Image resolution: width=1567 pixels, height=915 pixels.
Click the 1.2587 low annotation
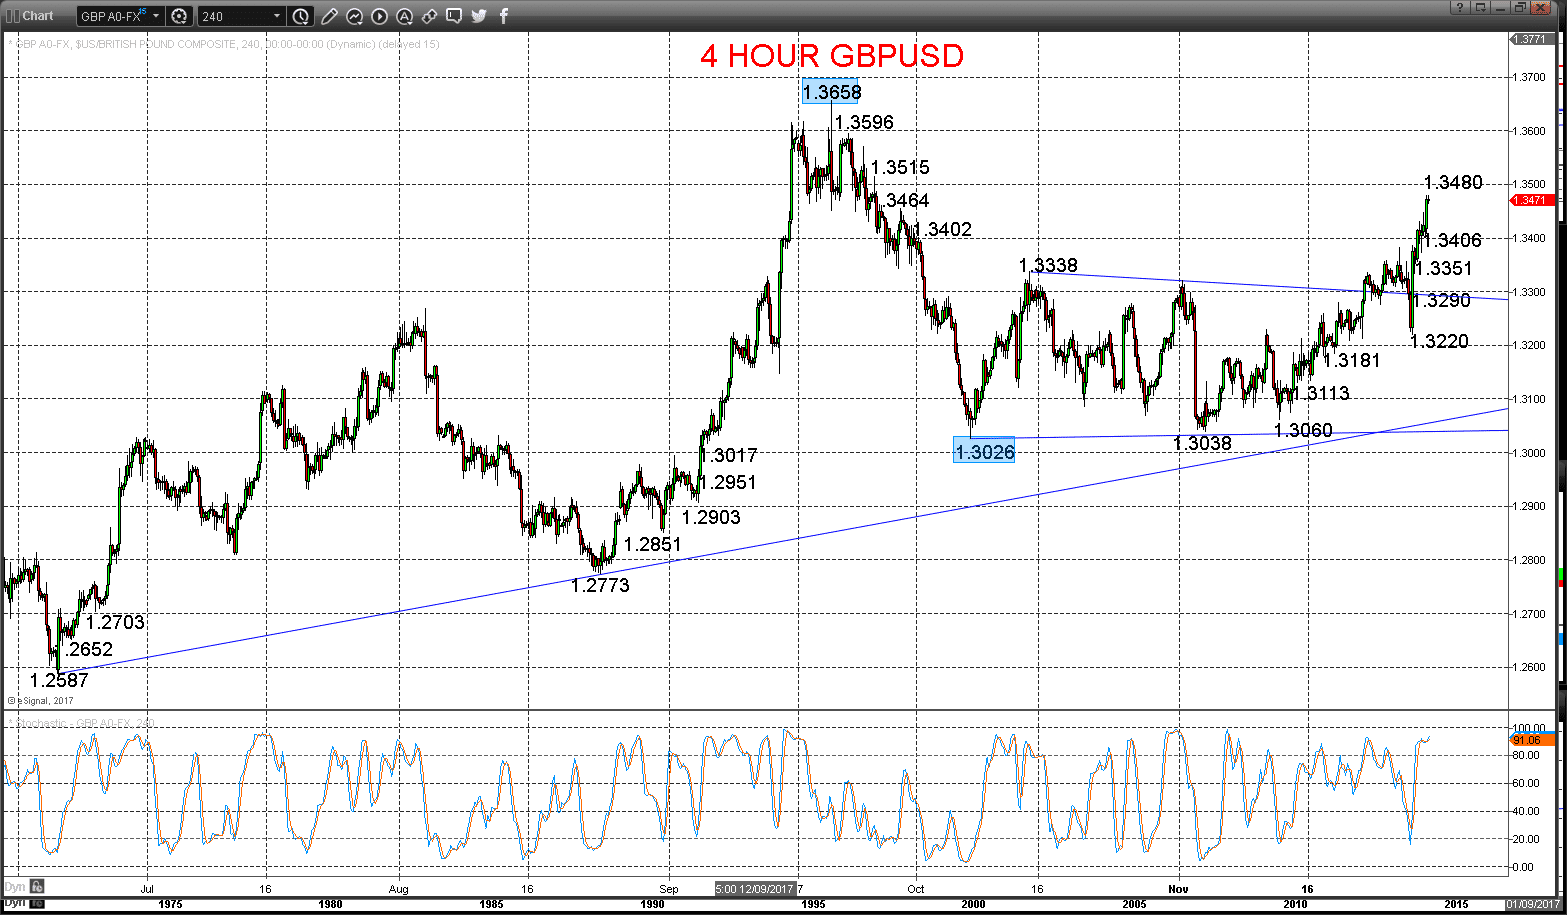(x=59, y=680)
